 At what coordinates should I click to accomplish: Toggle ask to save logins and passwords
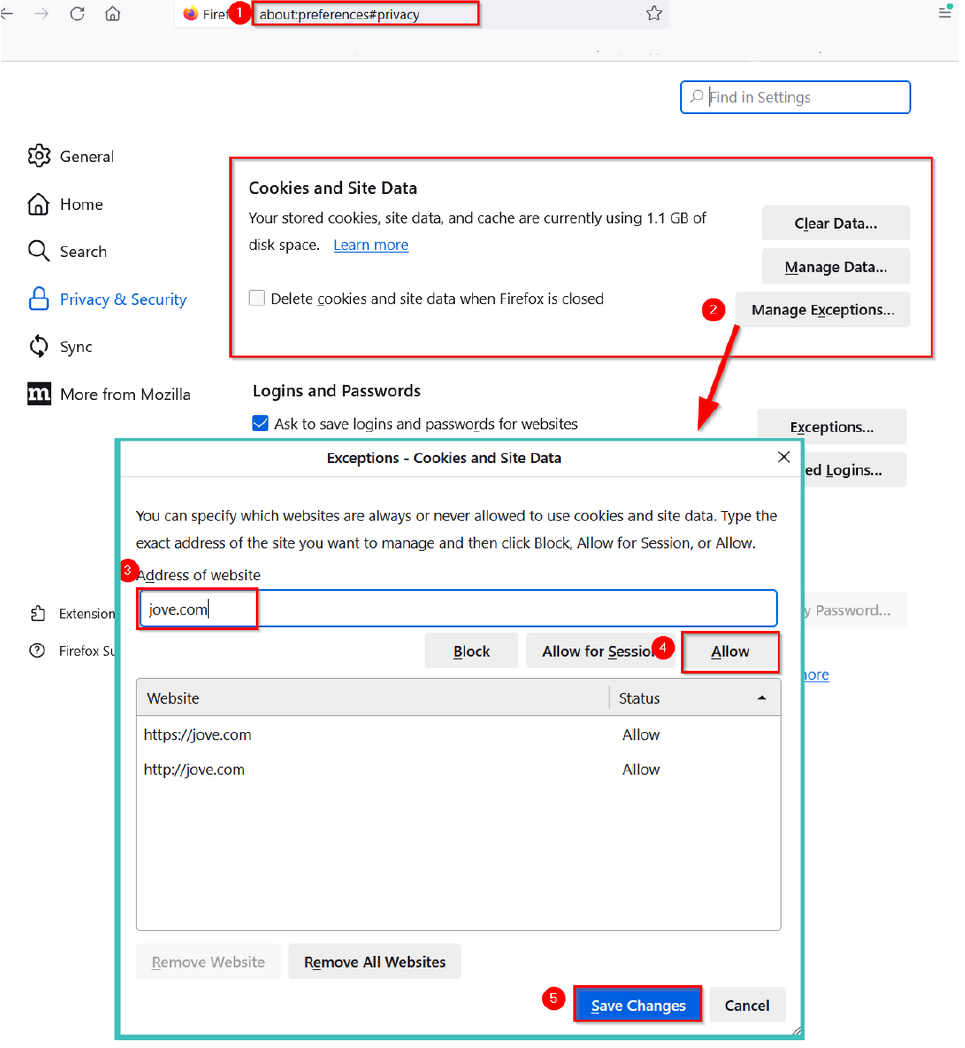coord(261,423)
